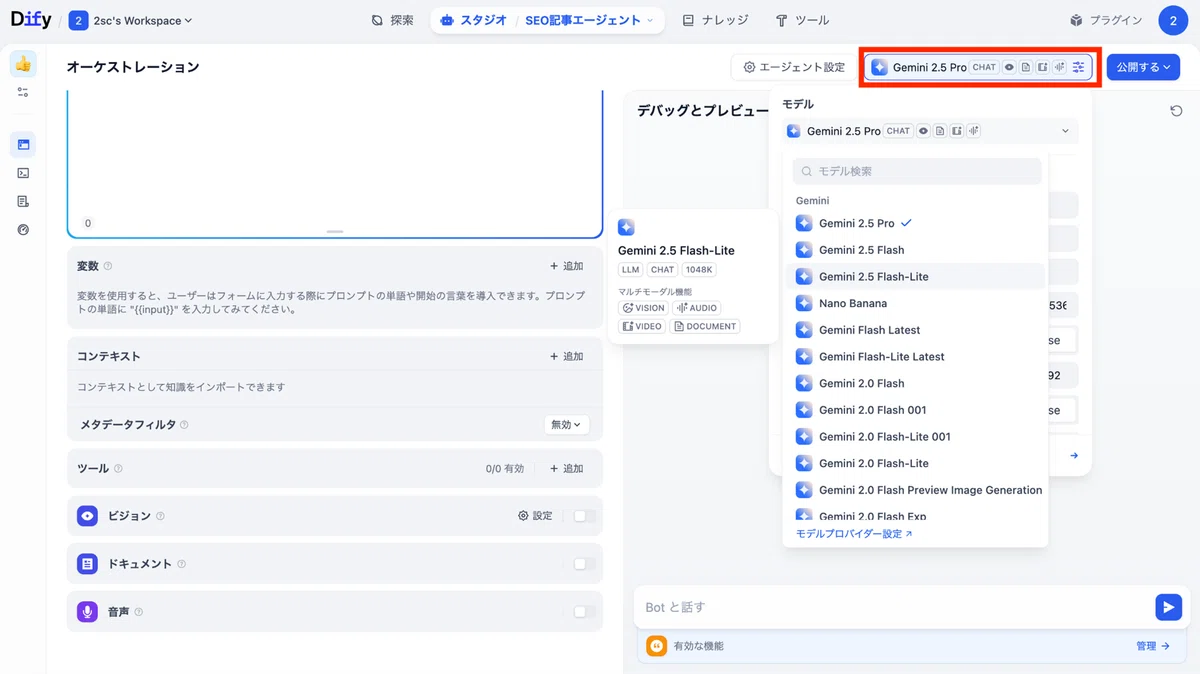This screenshot has height=674, width=1200.
Task: Open the Logs sidebar icon
Action: pos(23,201)
